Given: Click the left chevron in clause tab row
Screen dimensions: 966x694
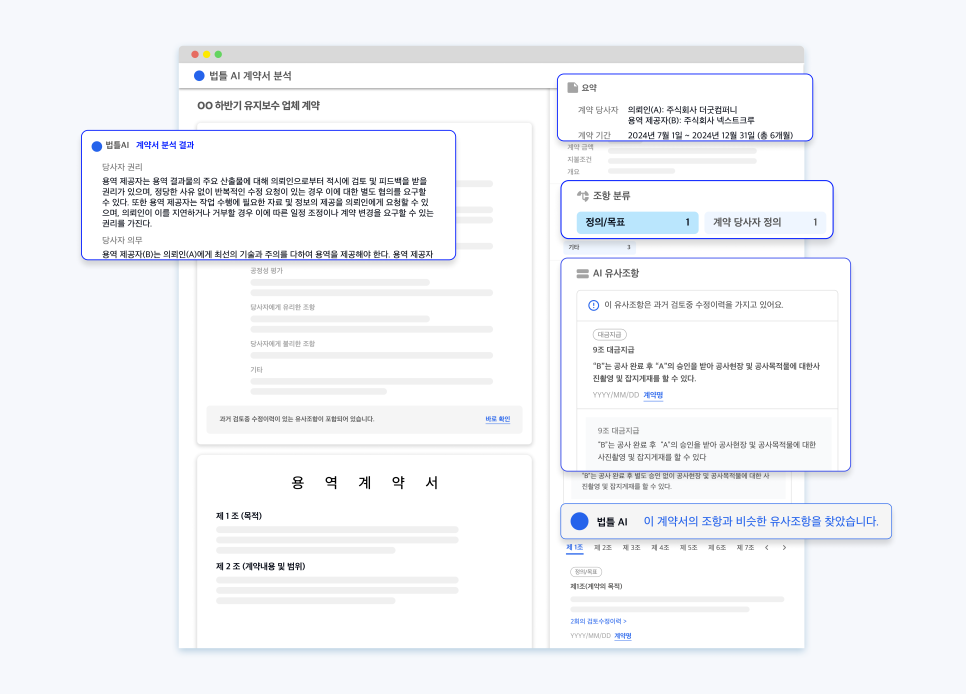Looking at the screenshot, I should pyautogui.click(x=768, y=547).
